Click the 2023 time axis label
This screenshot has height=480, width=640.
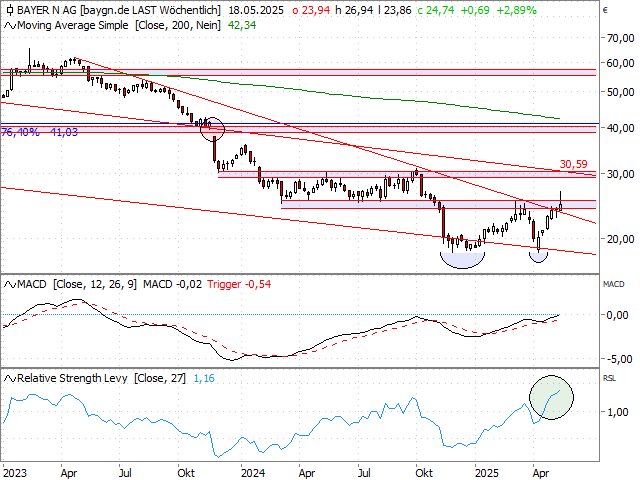coord(15,473)
